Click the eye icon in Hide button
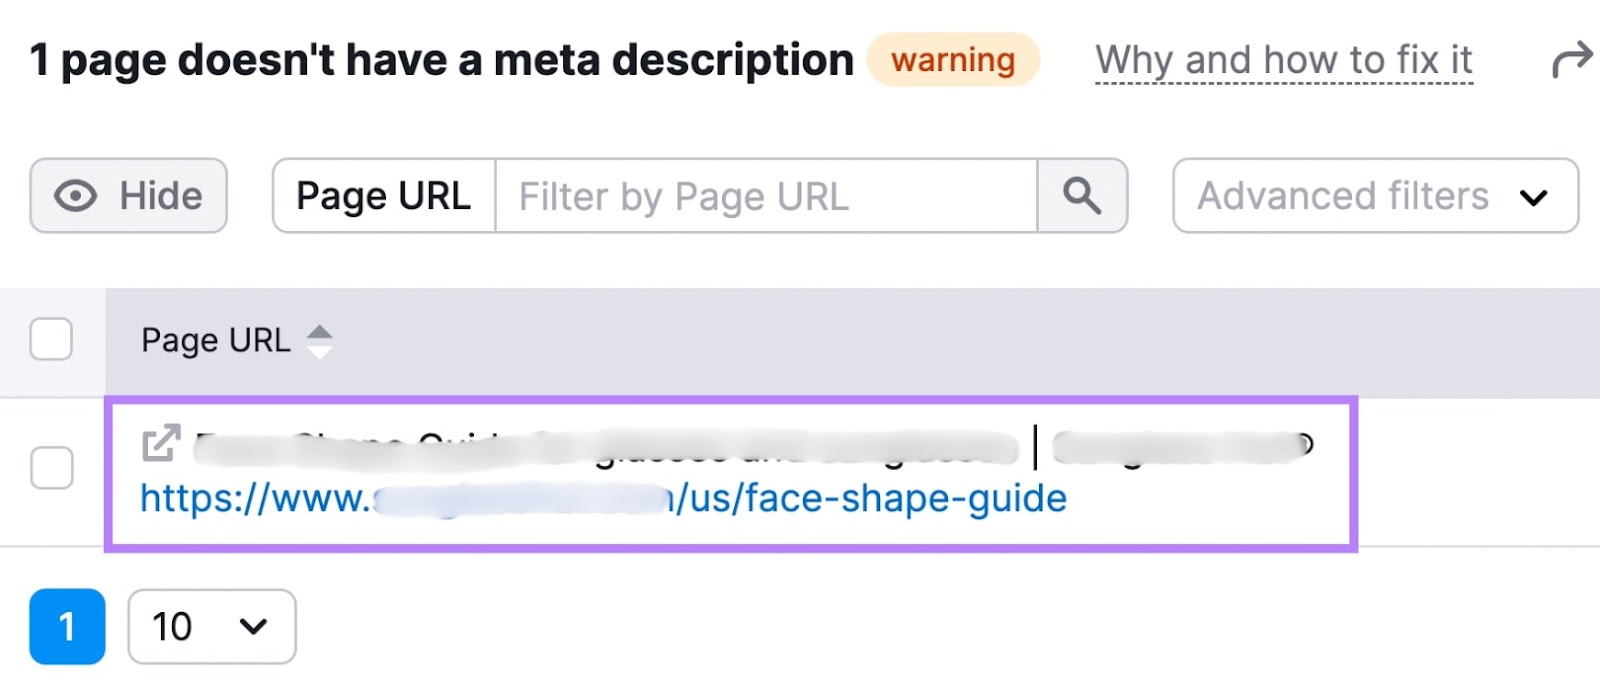Screen dimensions: 1600x686 (x=76, y=196)
